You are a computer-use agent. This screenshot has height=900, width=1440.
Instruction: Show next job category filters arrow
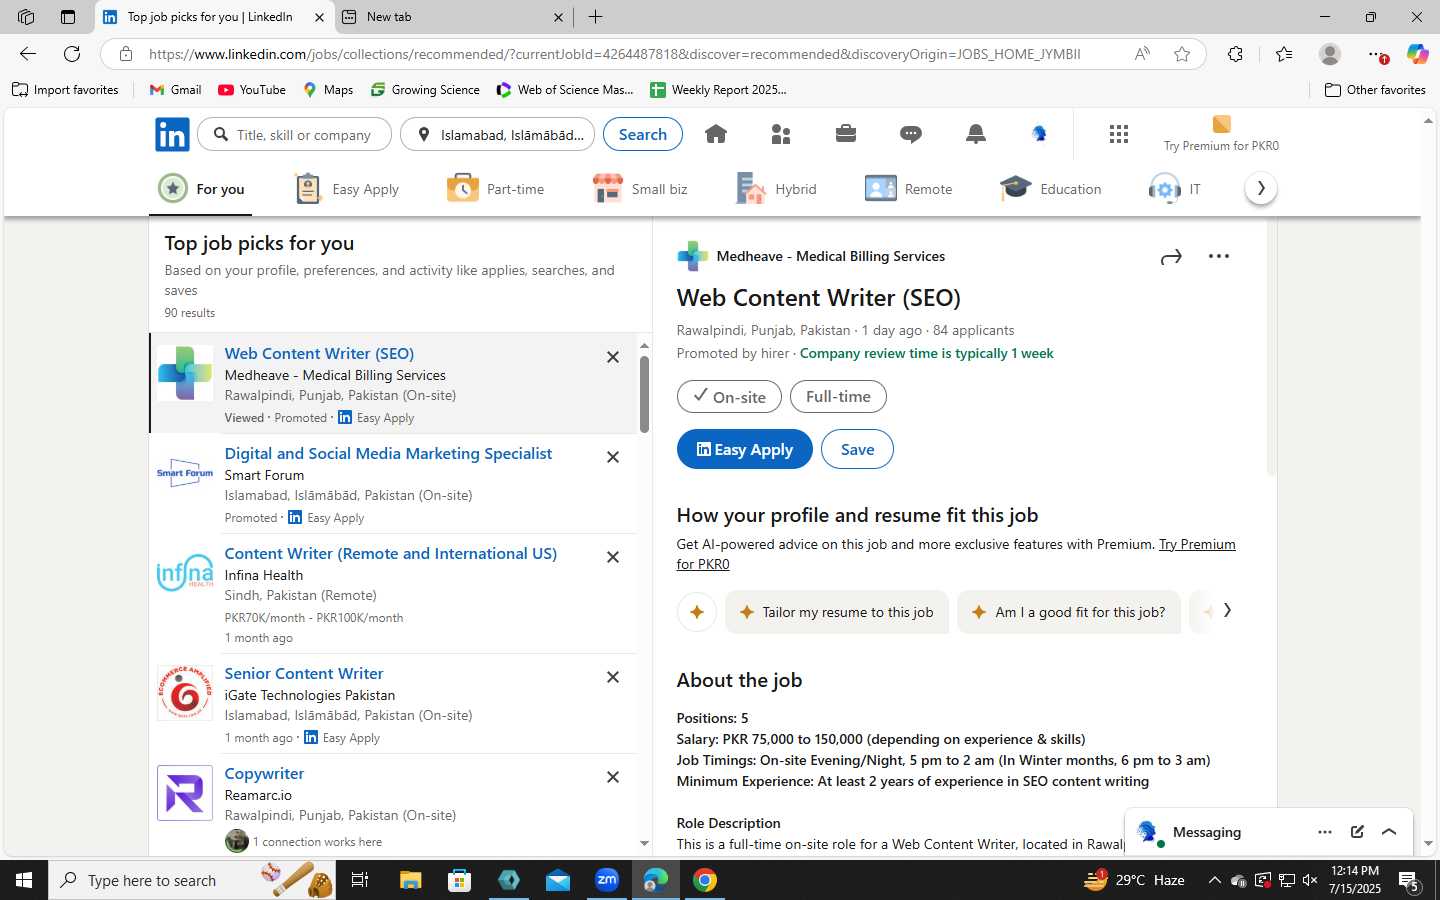coord(1261,188)
